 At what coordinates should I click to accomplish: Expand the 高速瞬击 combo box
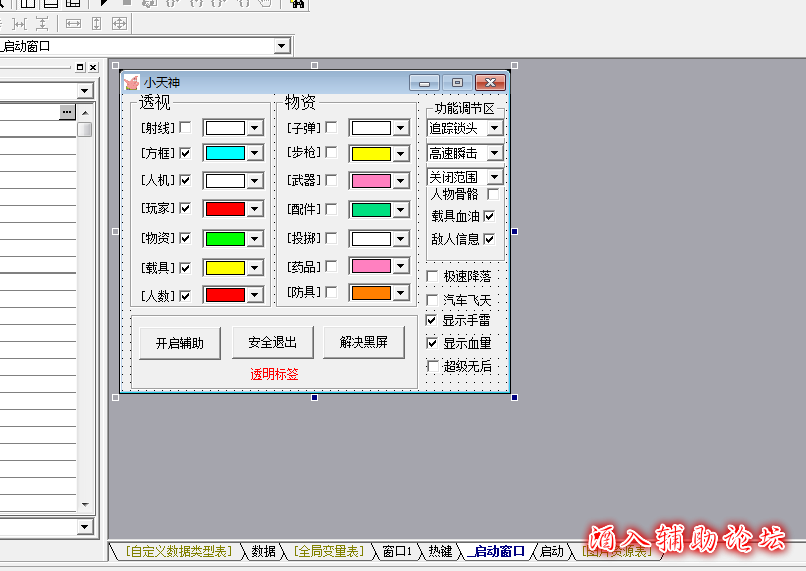pyautogui.click(x=494, y=153)
